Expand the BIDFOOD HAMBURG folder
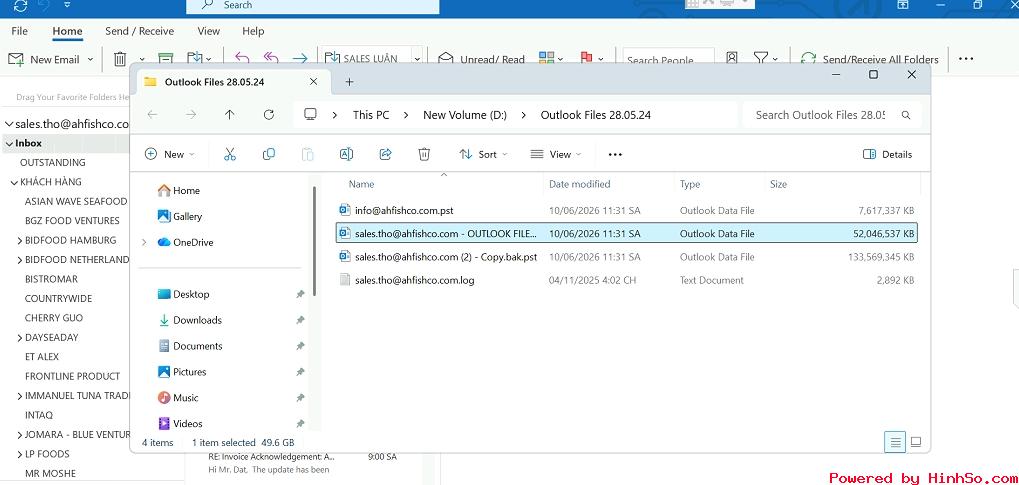 pos(19,241)
